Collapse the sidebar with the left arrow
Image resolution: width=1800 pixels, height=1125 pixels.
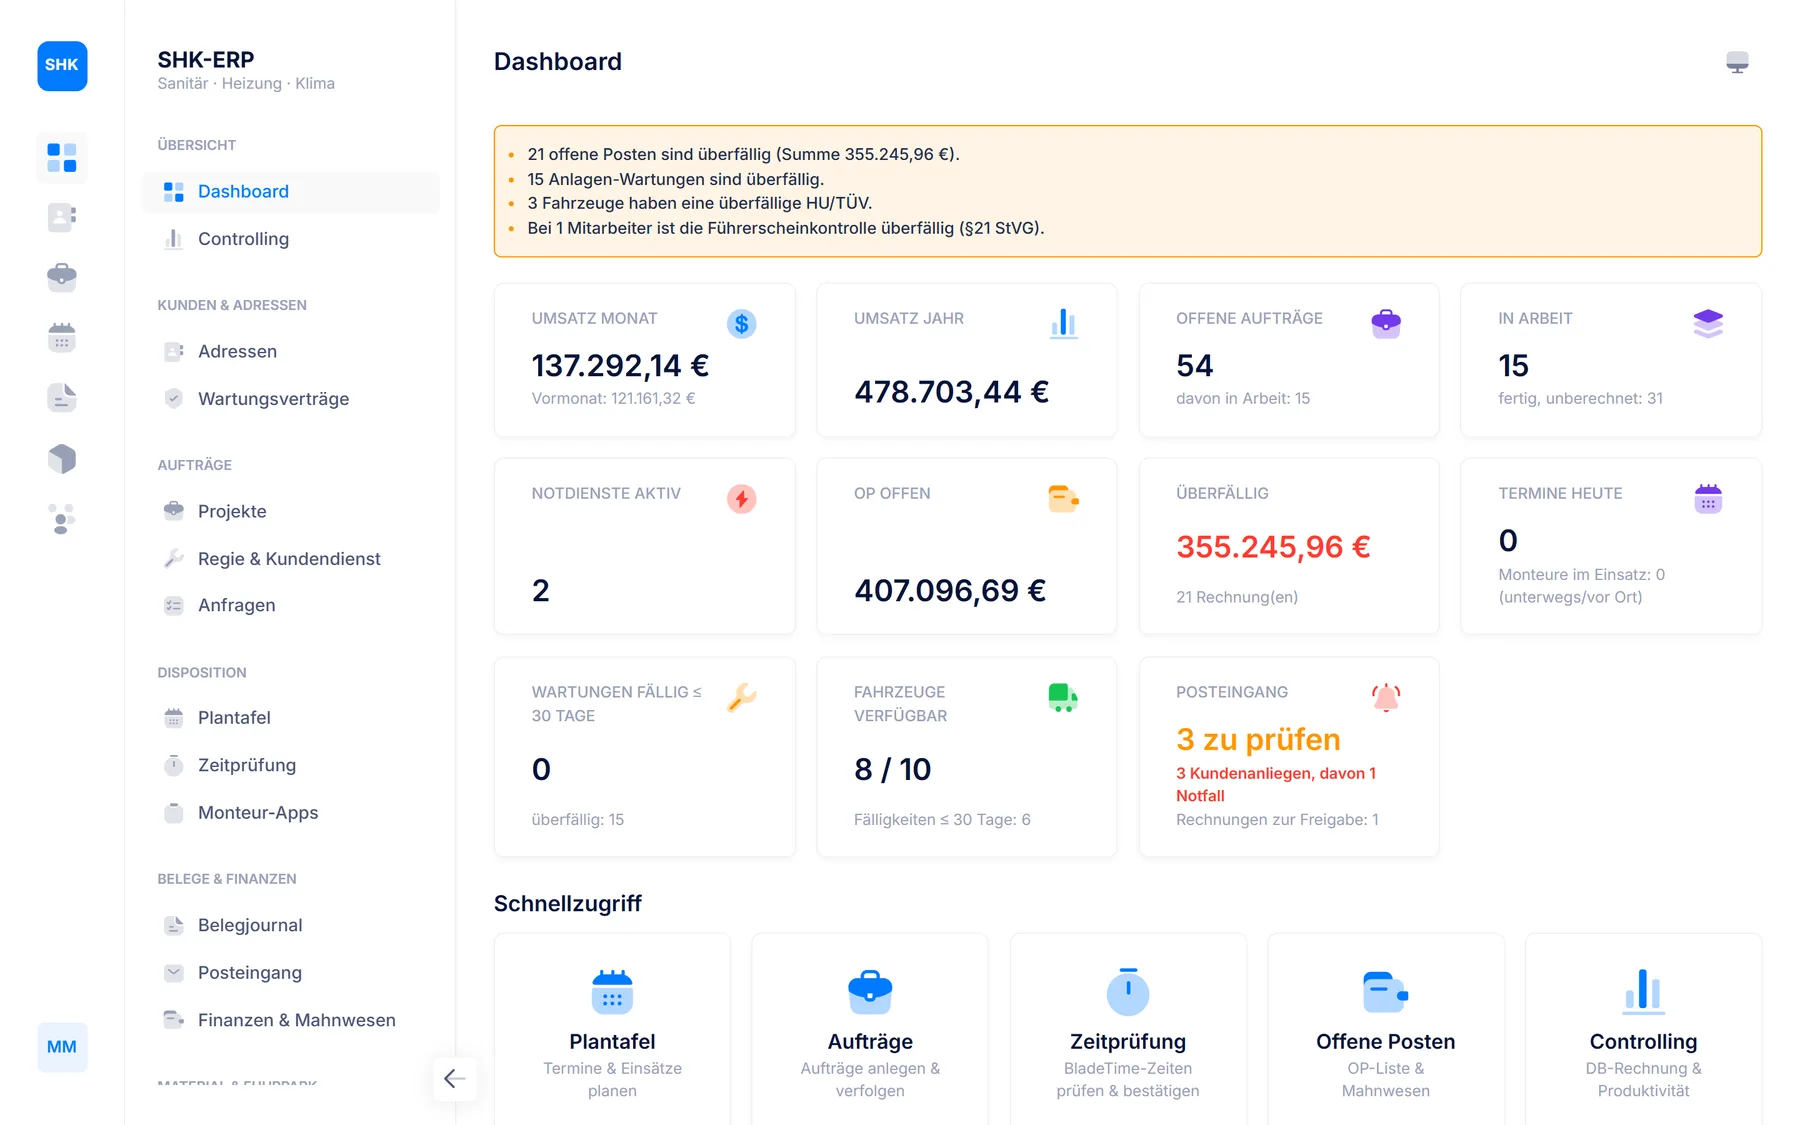point(455,1078)
